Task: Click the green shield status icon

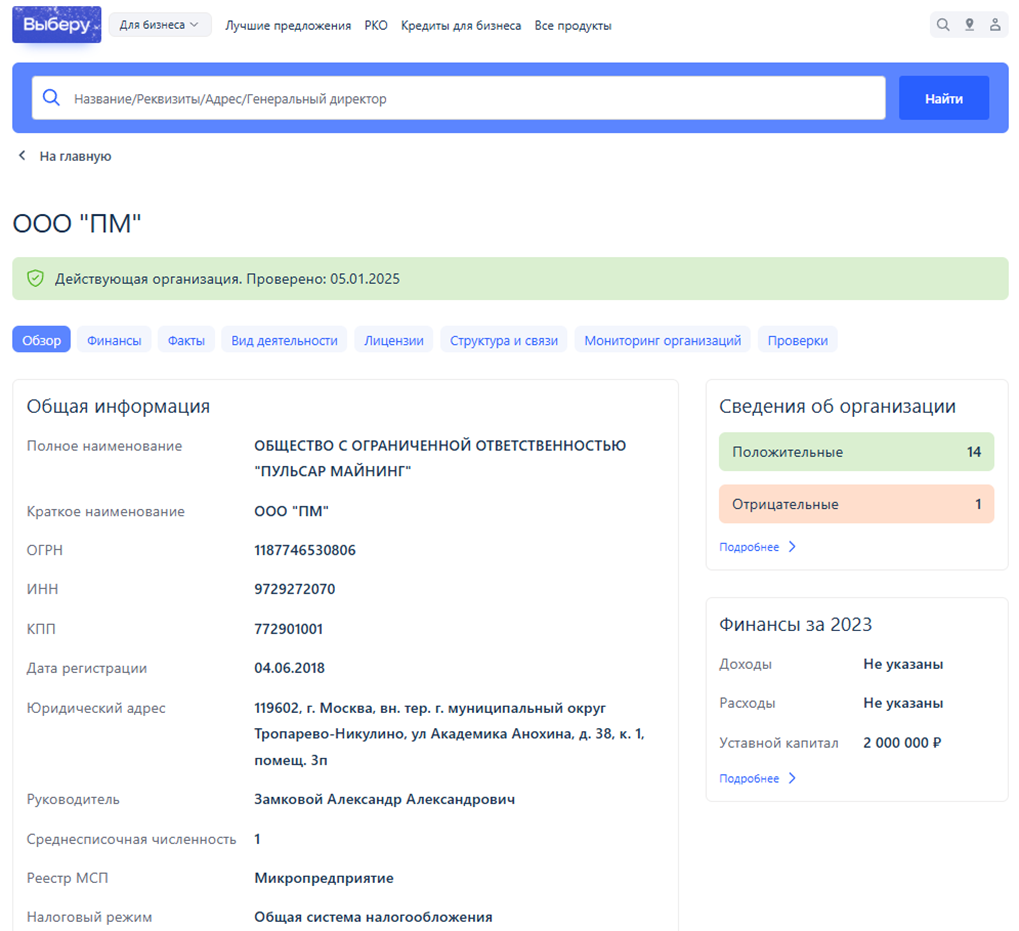Action: point(35,279)
